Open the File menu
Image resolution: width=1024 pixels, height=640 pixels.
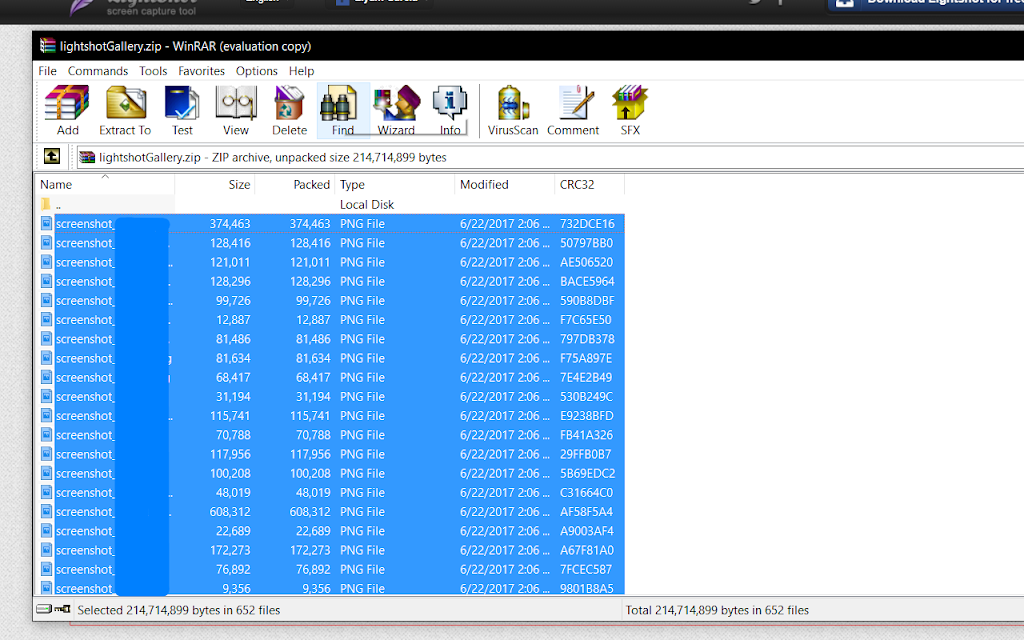[48, 71]
